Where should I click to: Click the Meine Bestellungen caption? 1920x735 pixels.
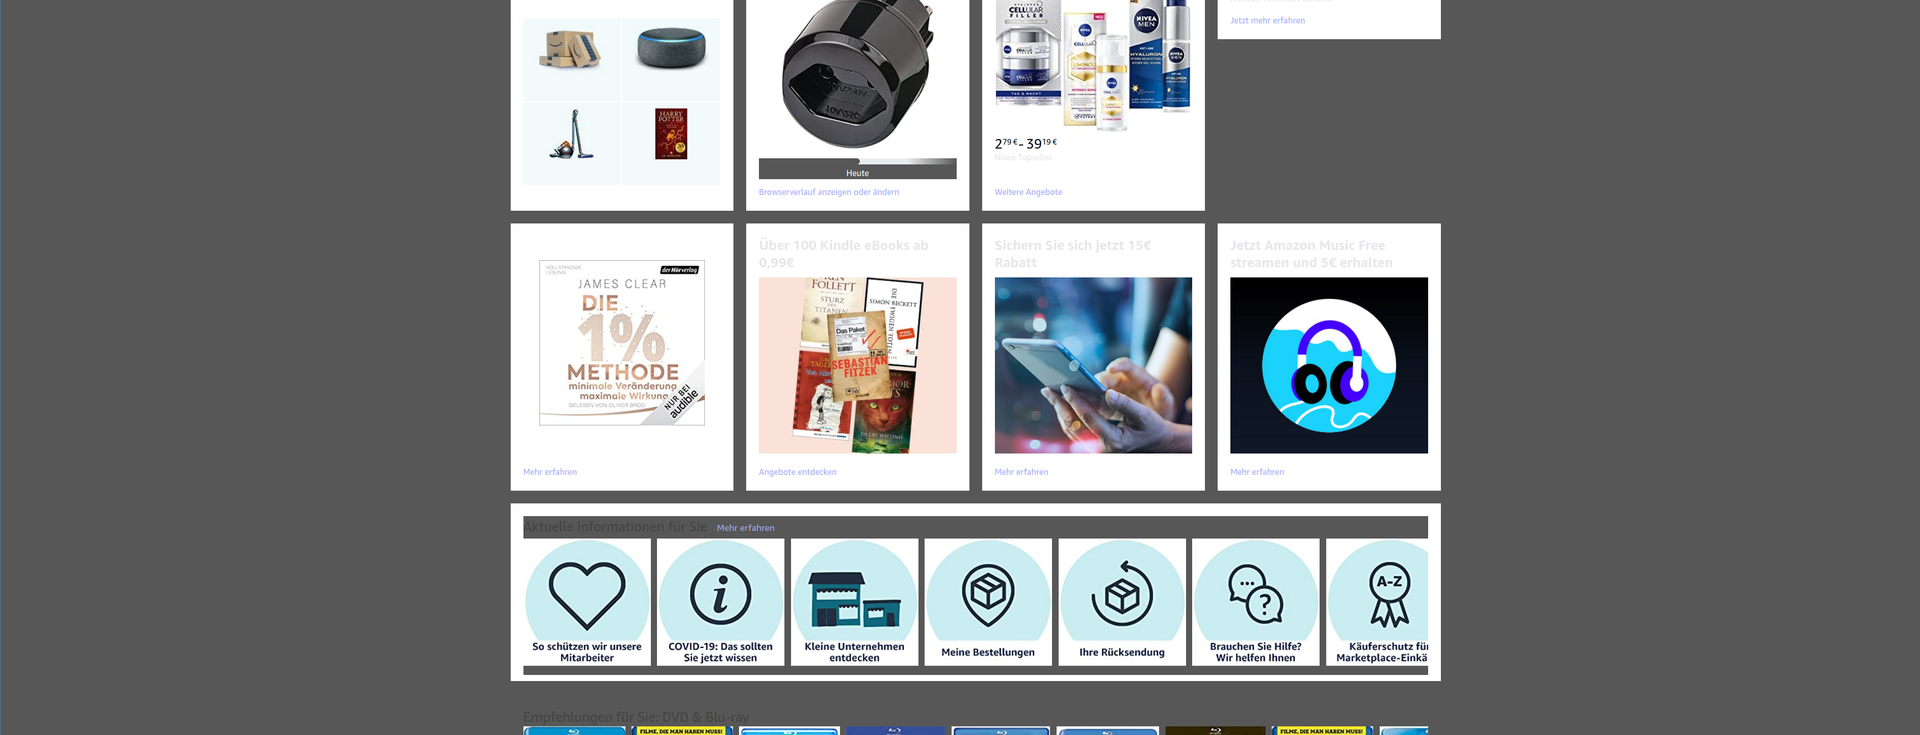988,652
